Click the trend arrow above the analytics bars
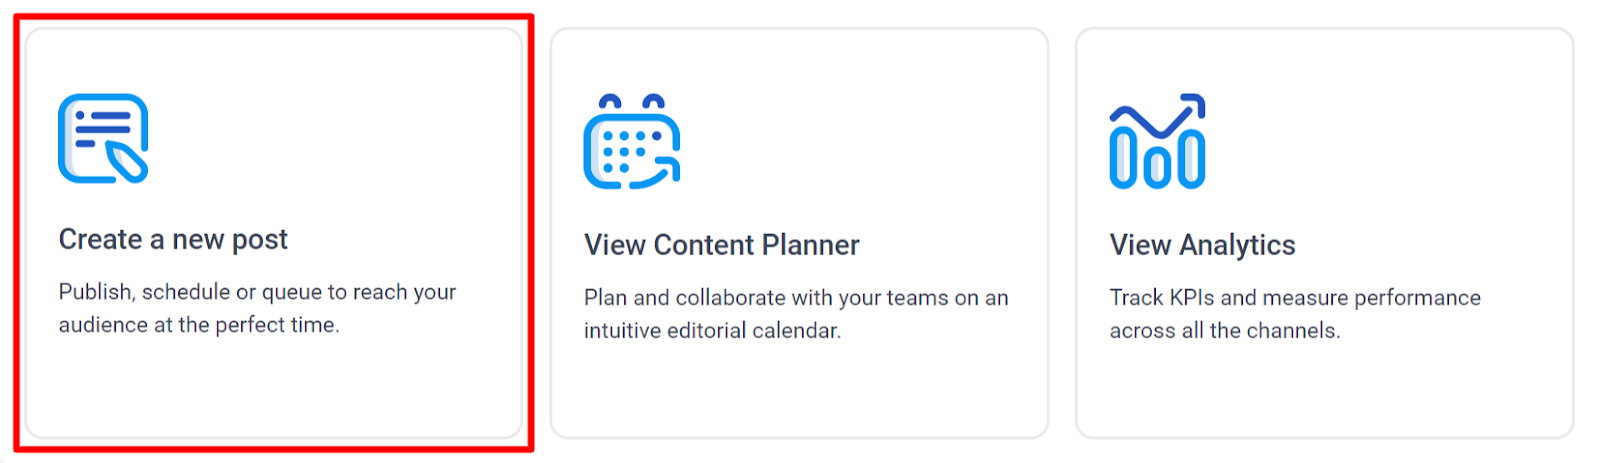Viewport: 1600px width, 463px height. [1160, 115]
